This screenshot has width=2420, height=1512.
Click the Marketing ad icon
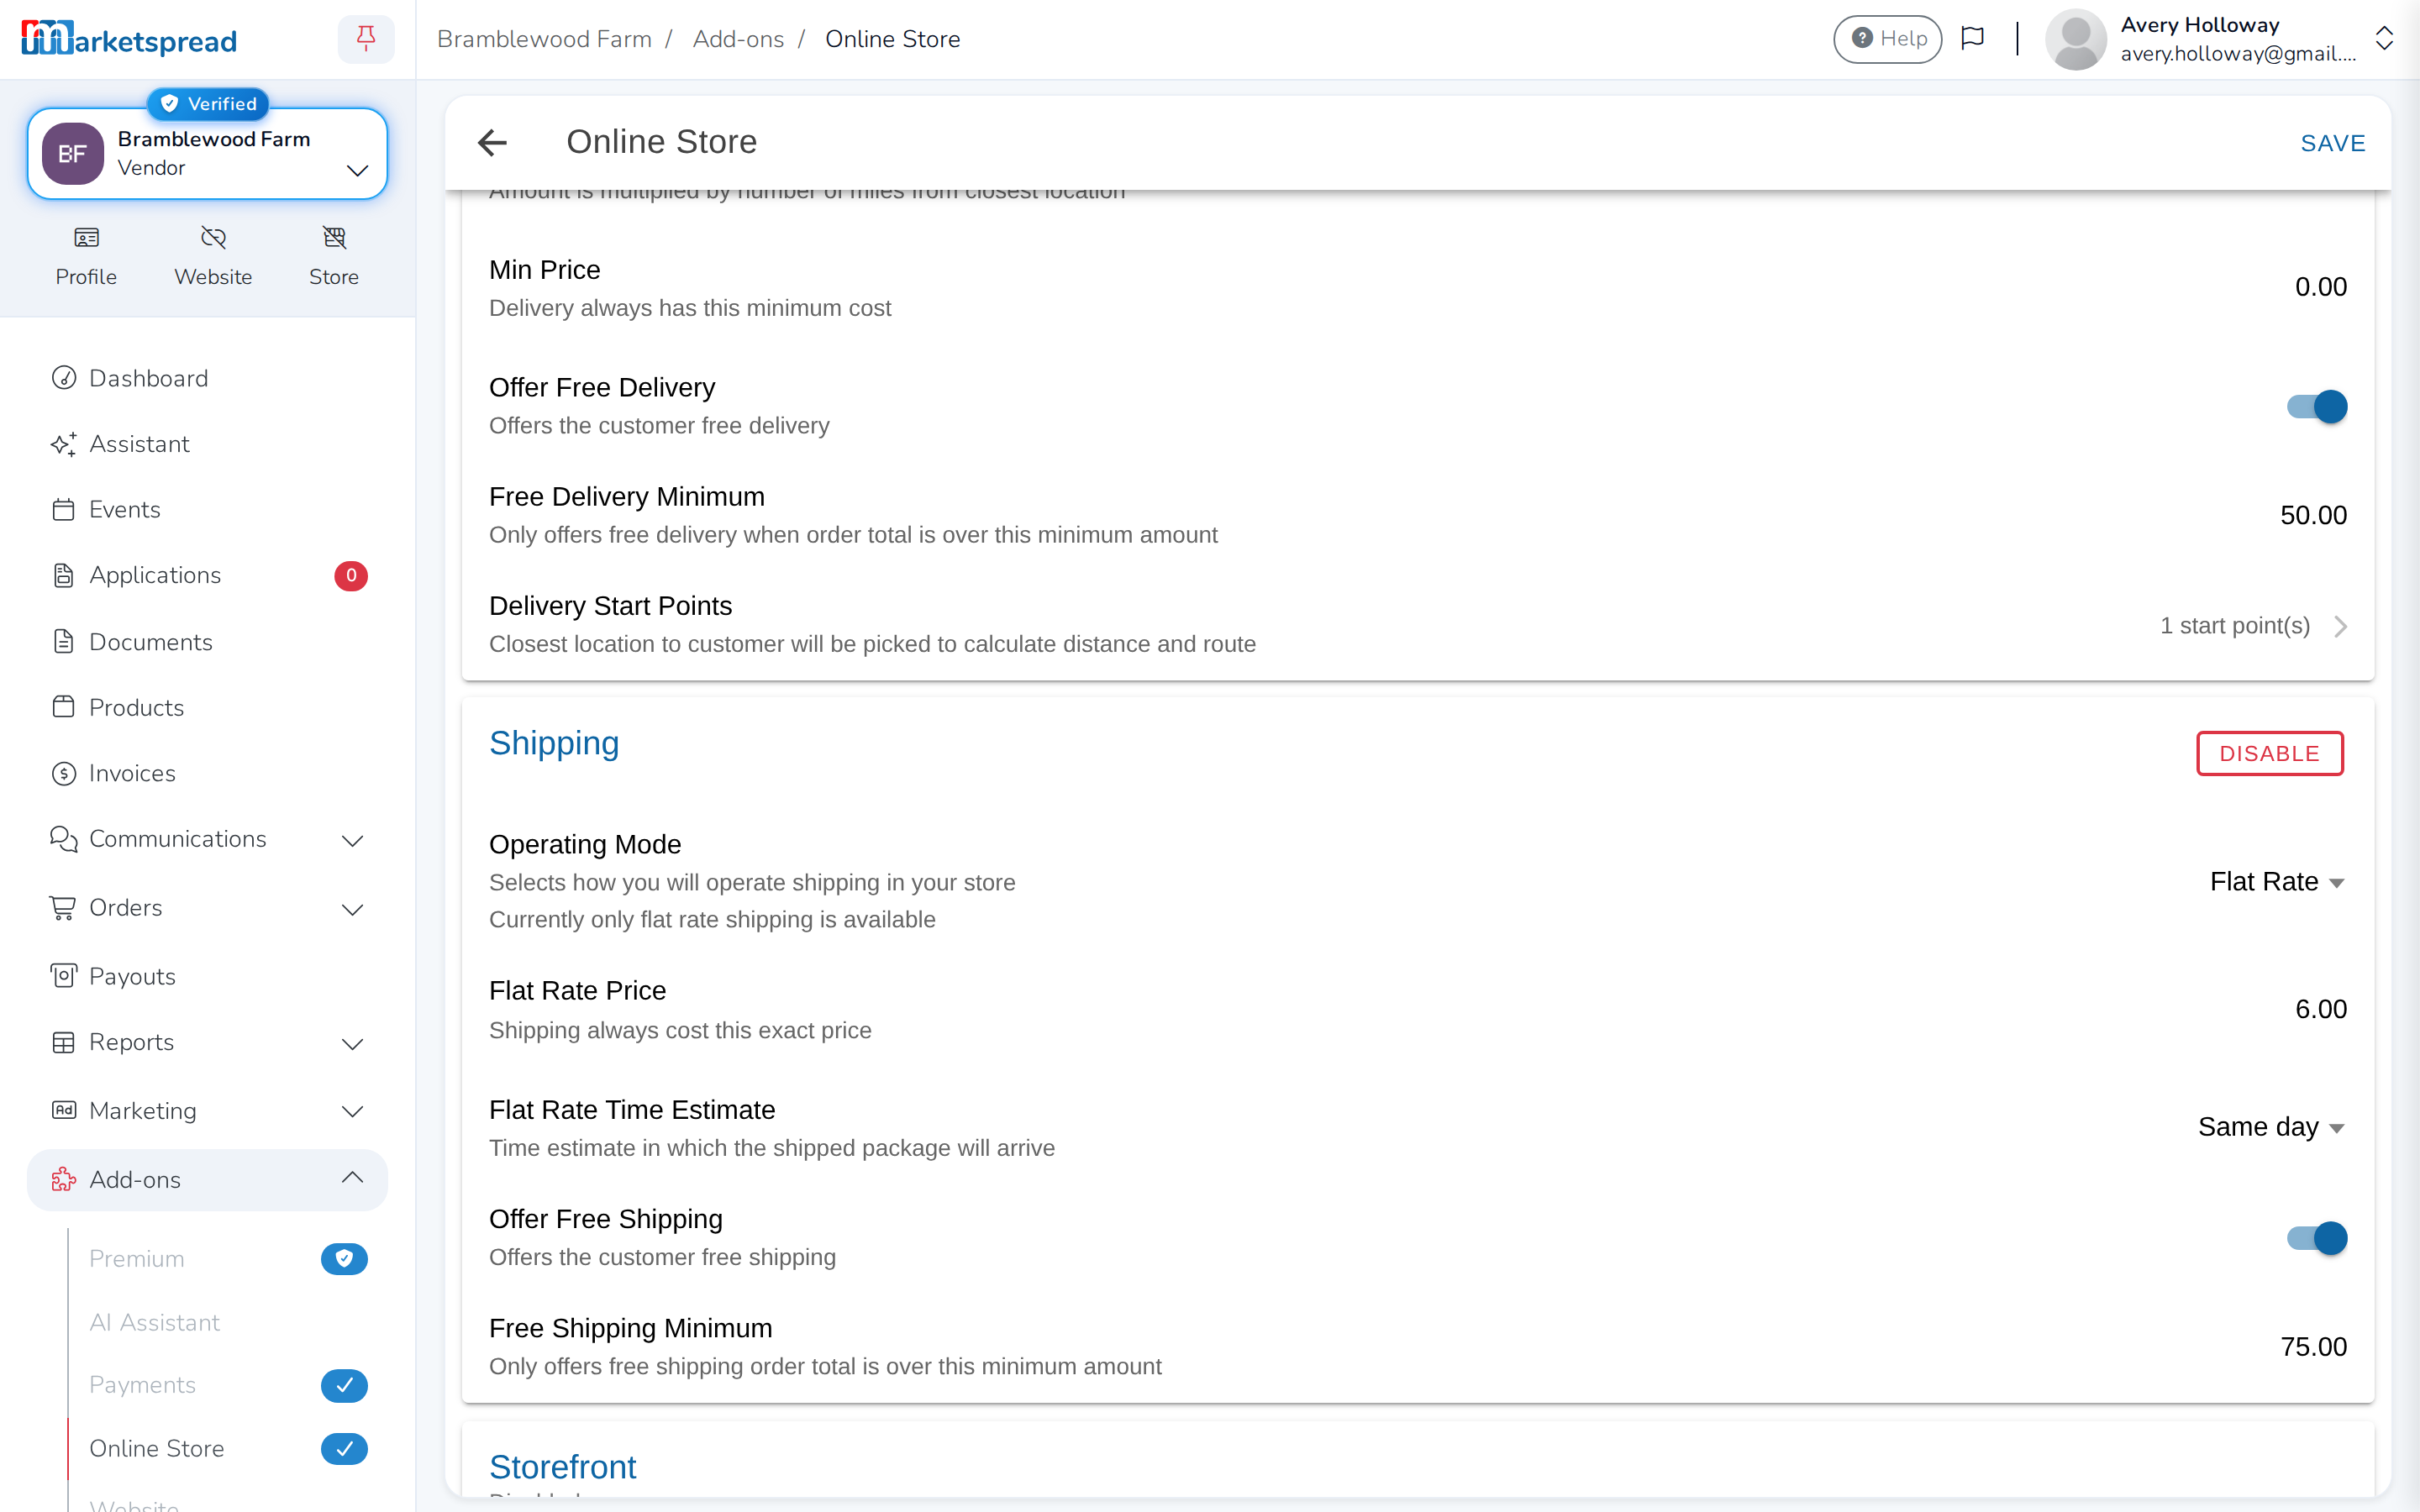pyautogui.click(x=64, y=1110)
